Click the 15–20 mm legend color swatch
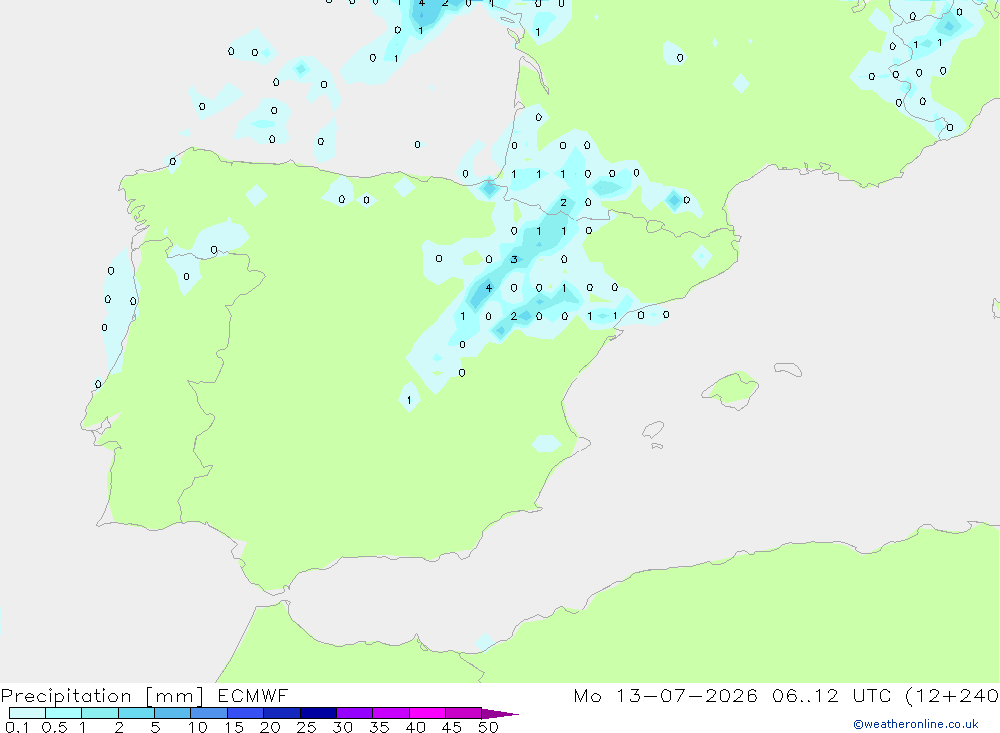Screen dimensions: 1000x733 [246, 713]
